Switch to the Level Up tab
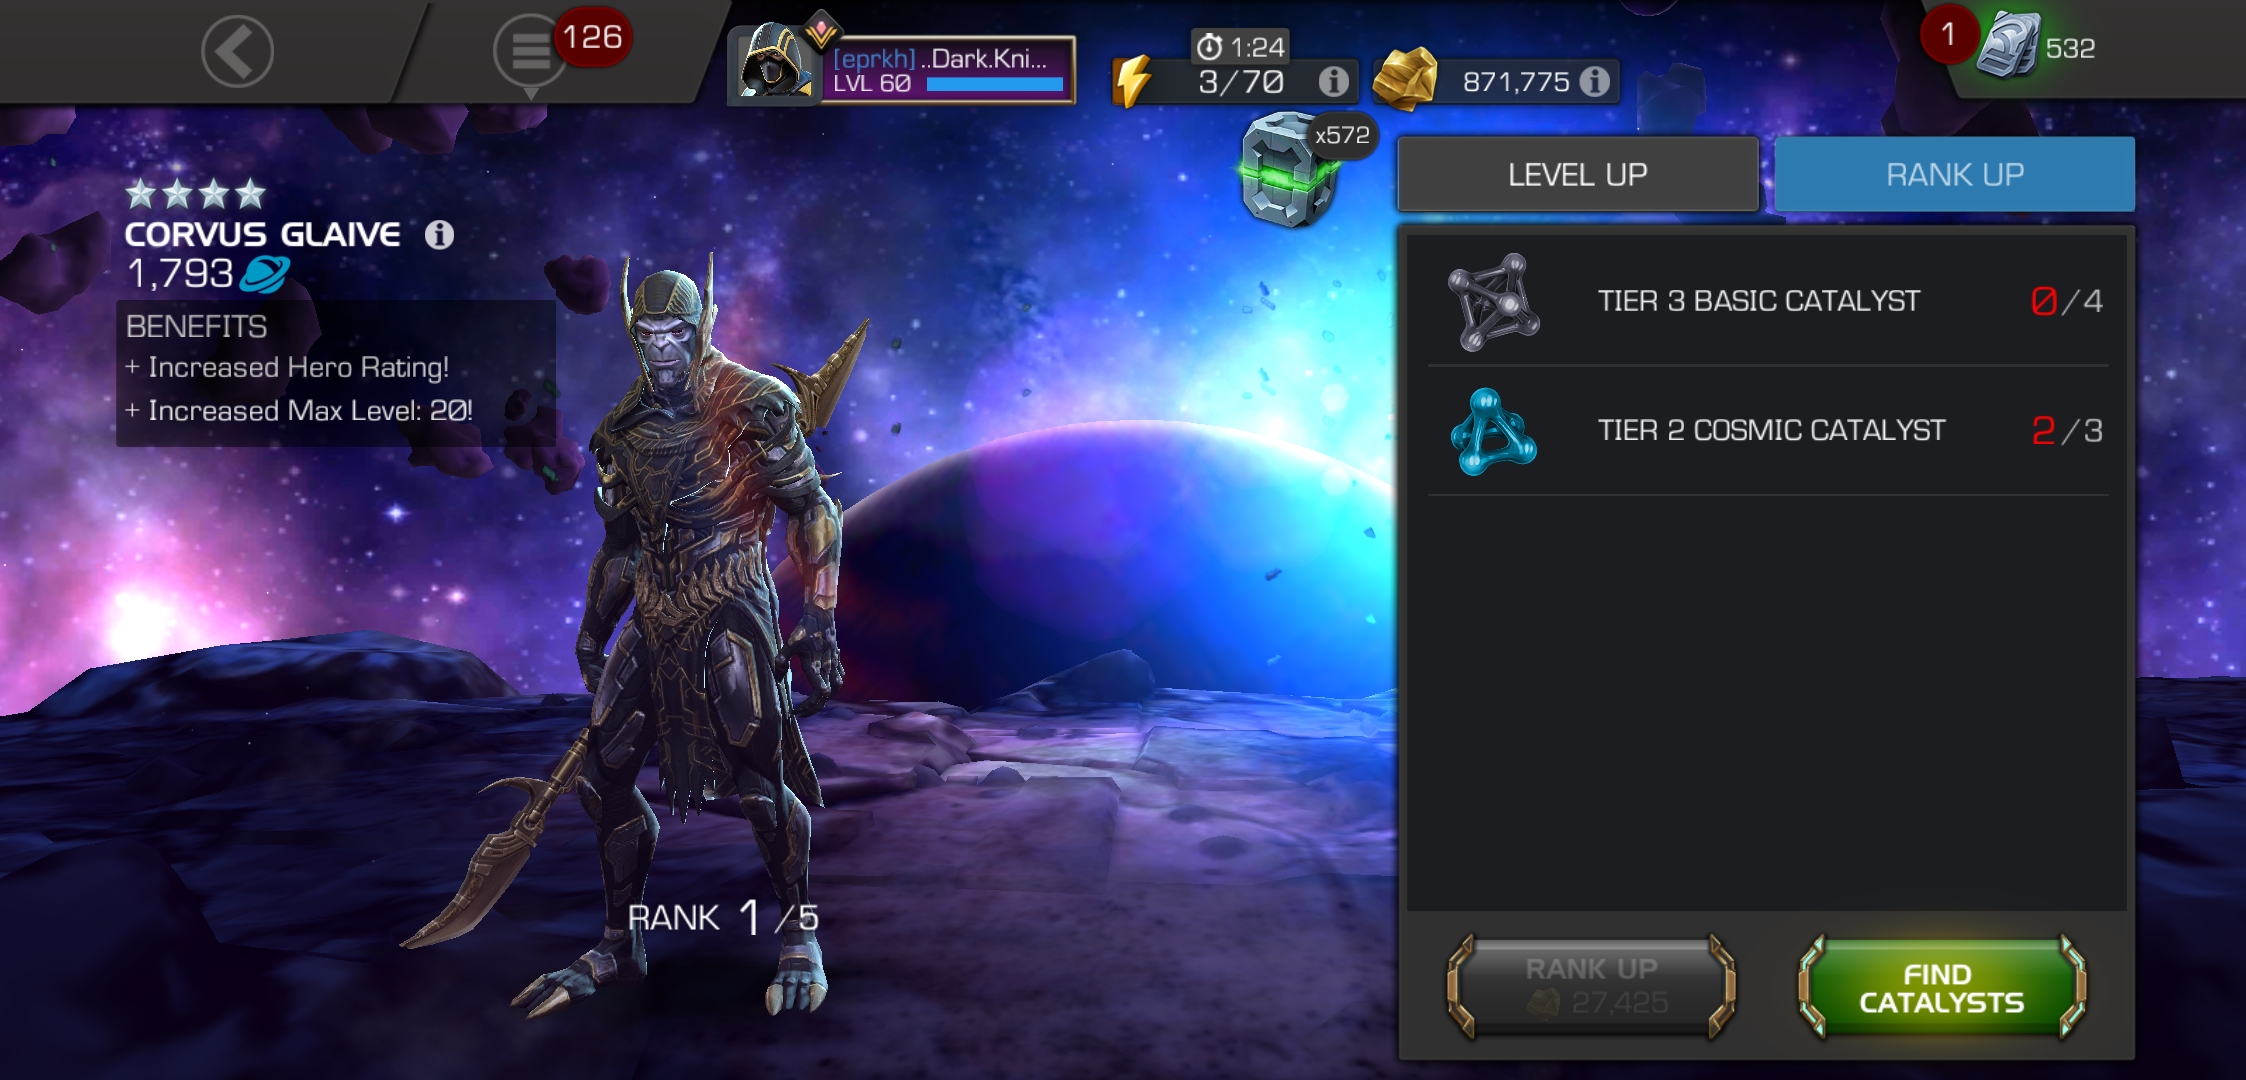 tap(1577, 175)
